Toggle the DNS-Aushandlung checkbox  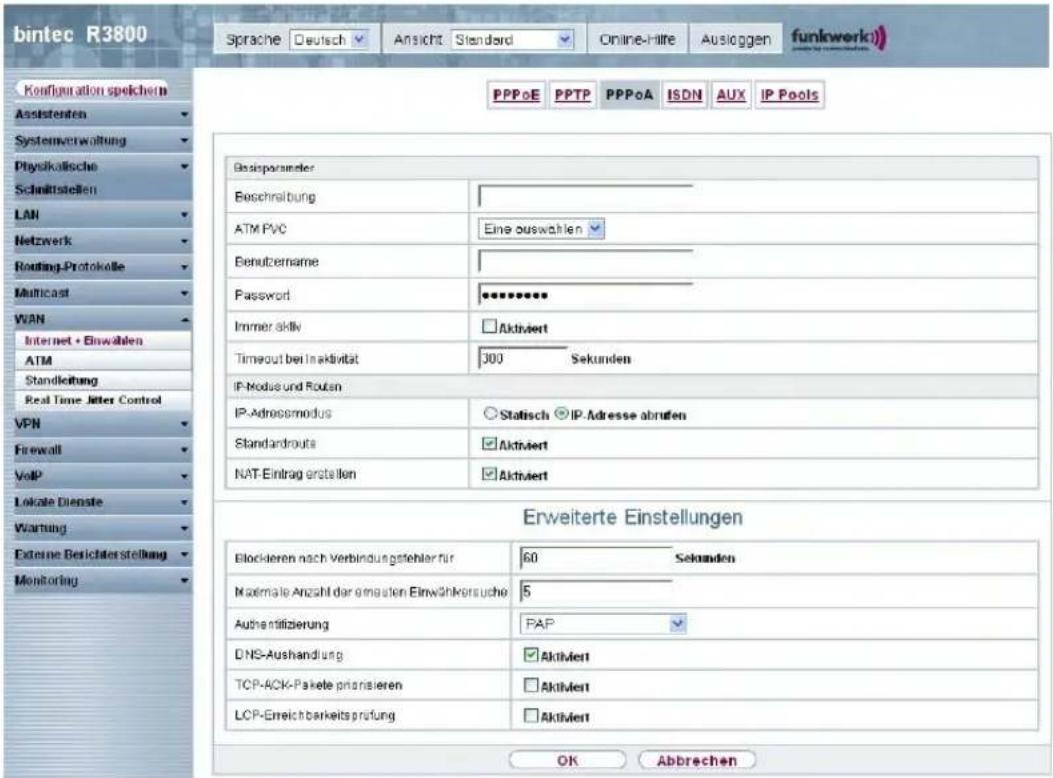point(531,654)
